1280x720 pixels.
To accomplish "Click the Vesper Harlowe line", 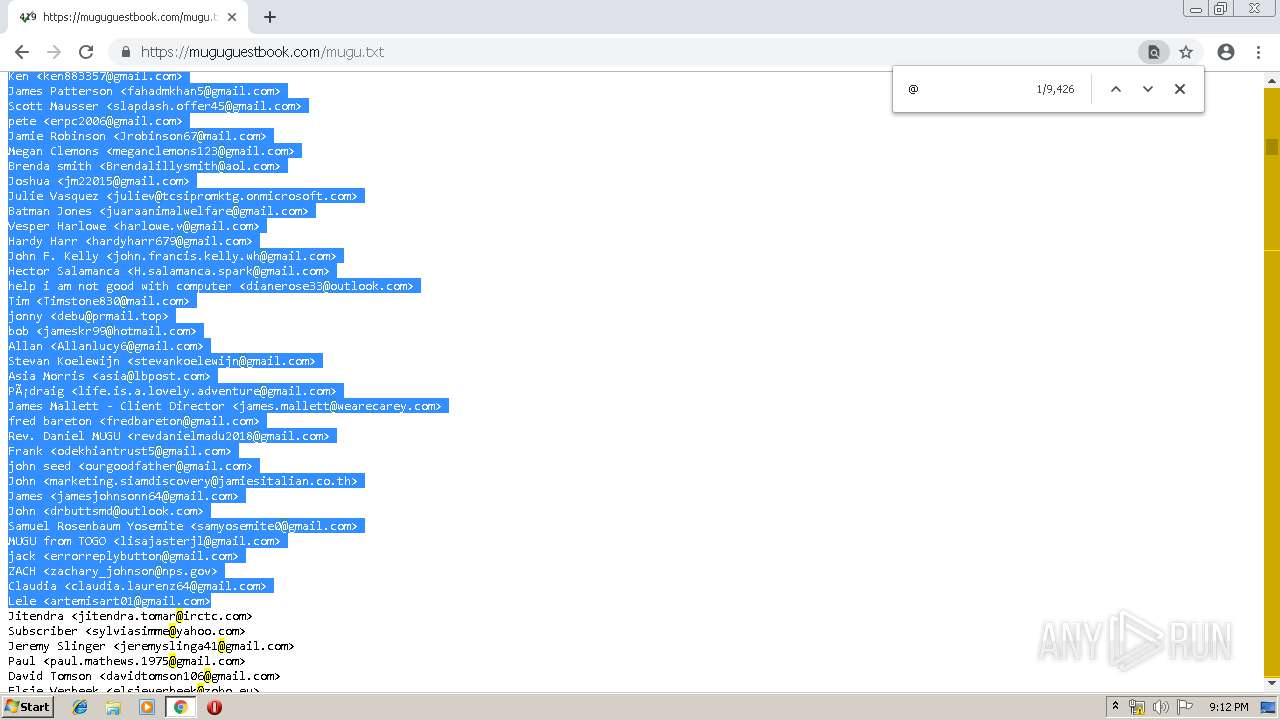I will pyautogui.click(x=134, y=226).
